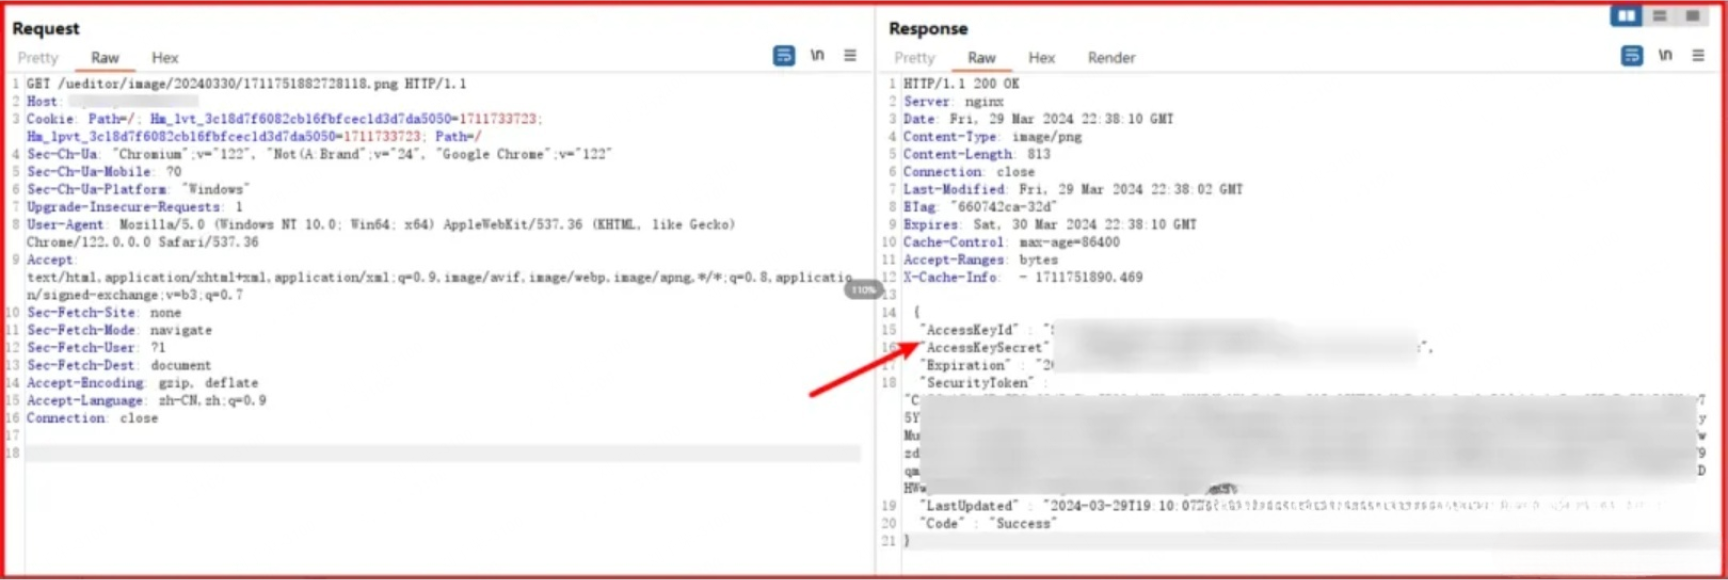Switch to the combined tabbed layout icon
Screen dimensions: 1728x580
[x=1692, y=16]
